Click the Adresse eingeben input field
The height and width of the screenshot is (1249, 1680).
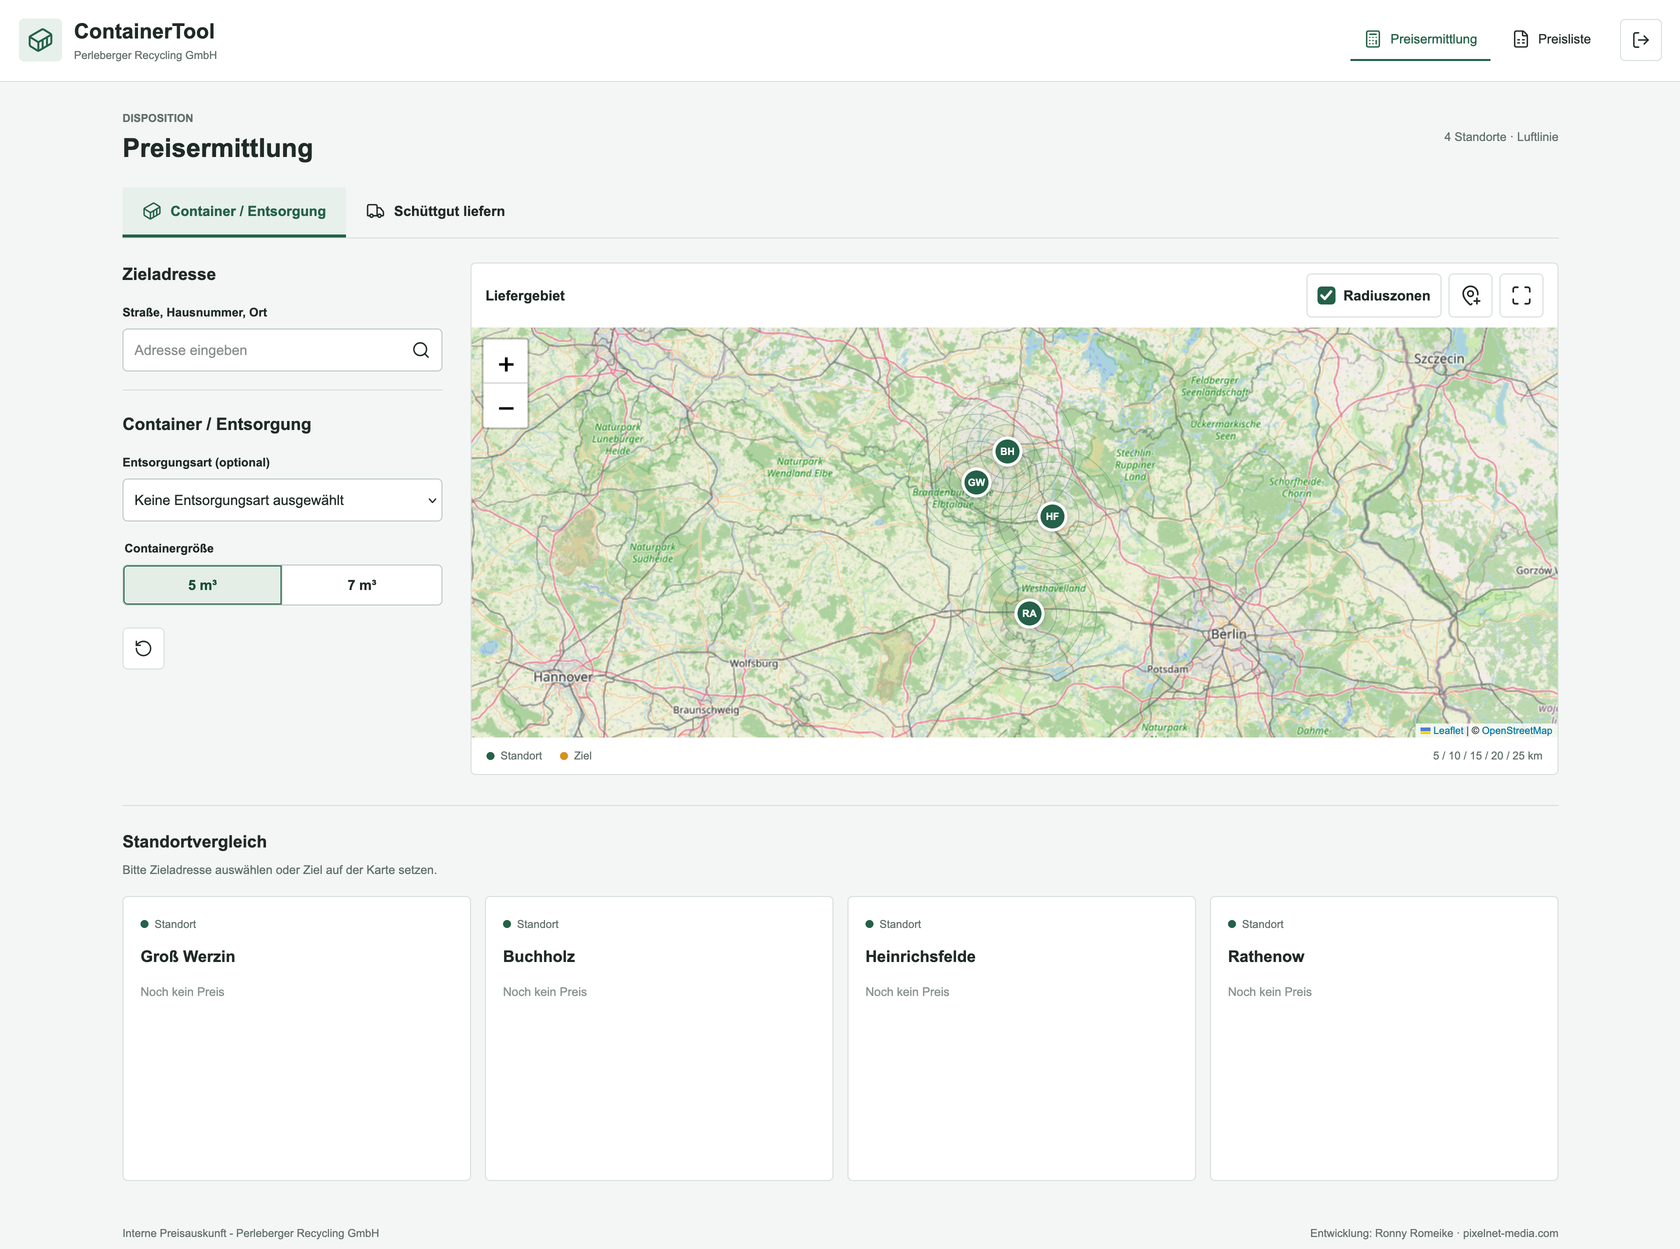[282, 350]
